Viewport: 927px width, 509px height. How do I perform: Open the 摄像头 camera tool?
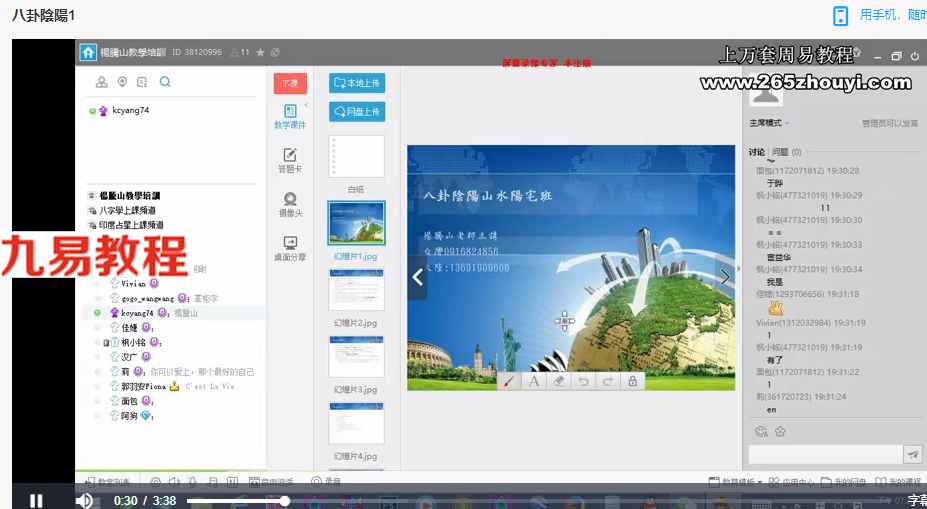point(290,205)
